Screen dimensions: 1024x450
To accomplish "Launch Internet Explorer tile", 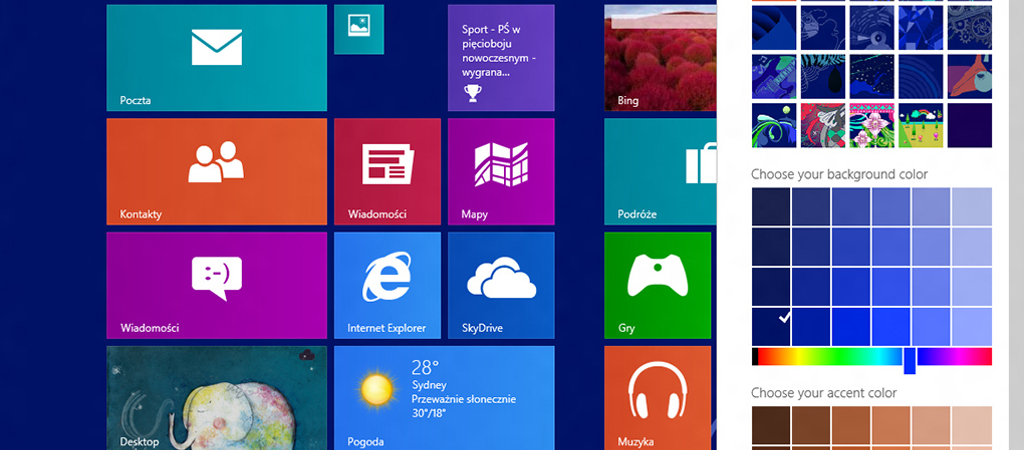I will (387, 285).
